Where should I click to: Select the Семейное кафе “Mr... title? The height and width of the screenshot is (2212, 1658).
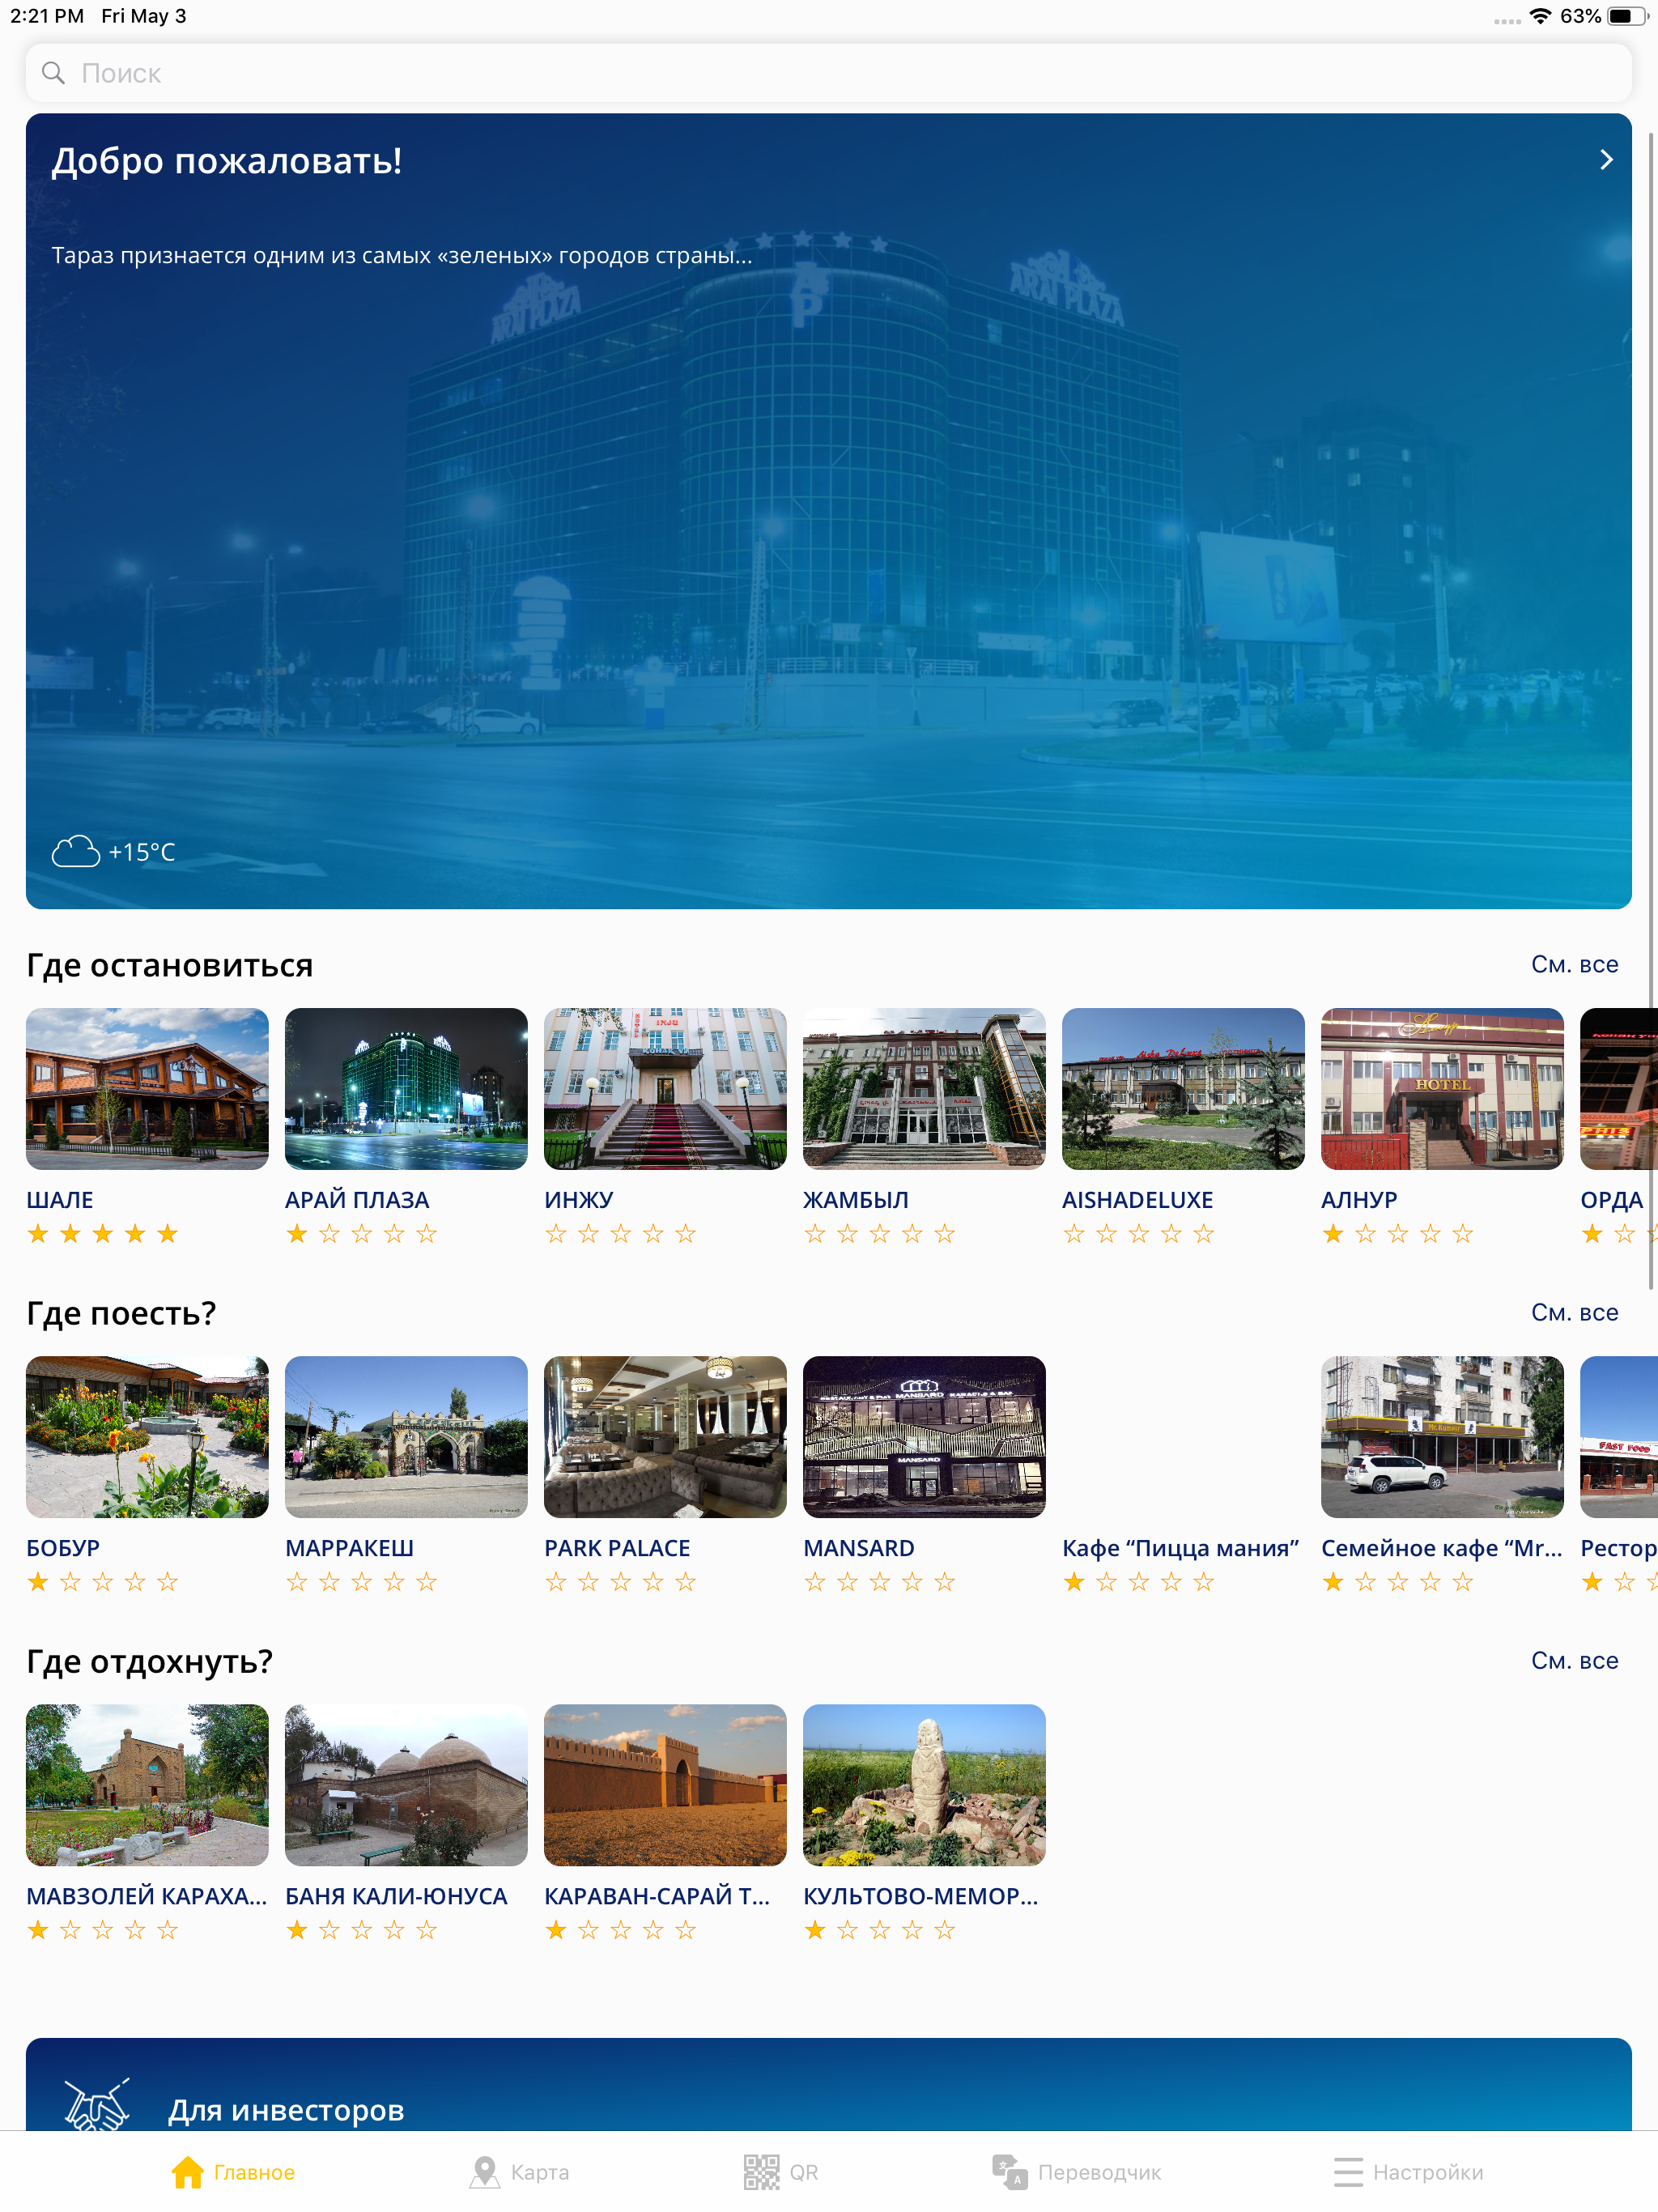click(1441, 1548)
